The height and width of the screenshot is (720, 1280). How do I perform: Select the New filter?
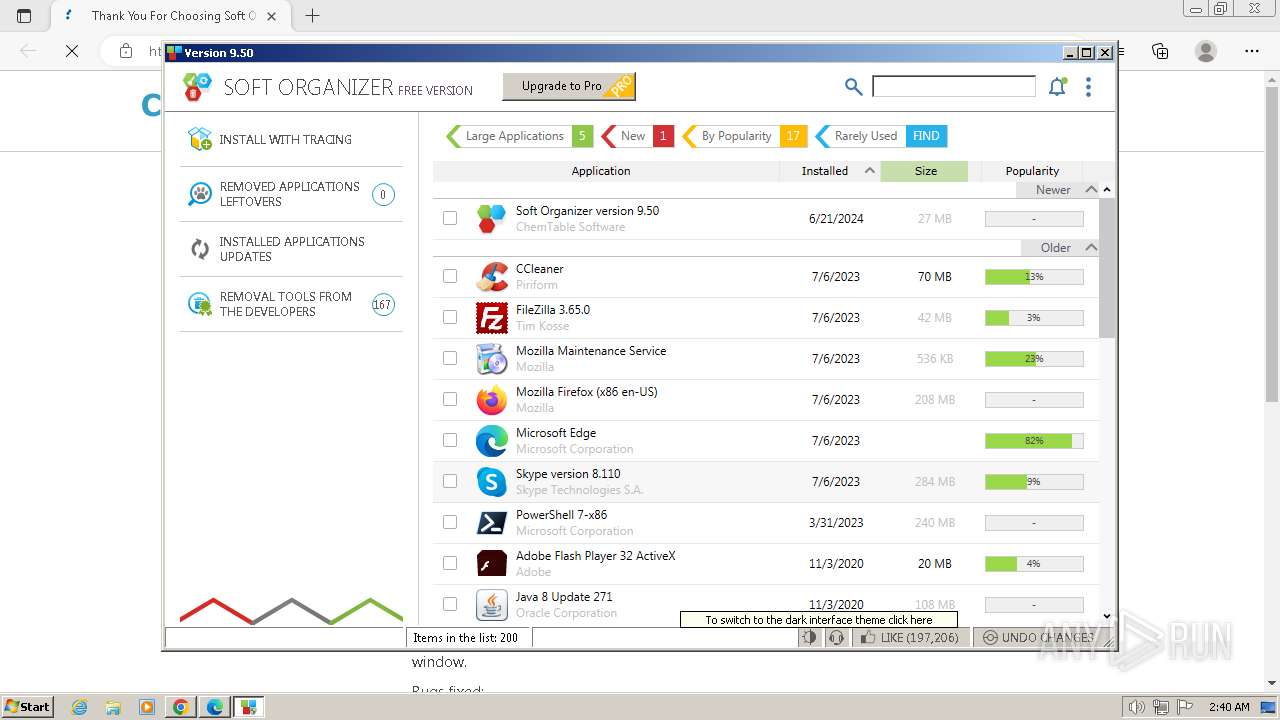pos(637,136)
